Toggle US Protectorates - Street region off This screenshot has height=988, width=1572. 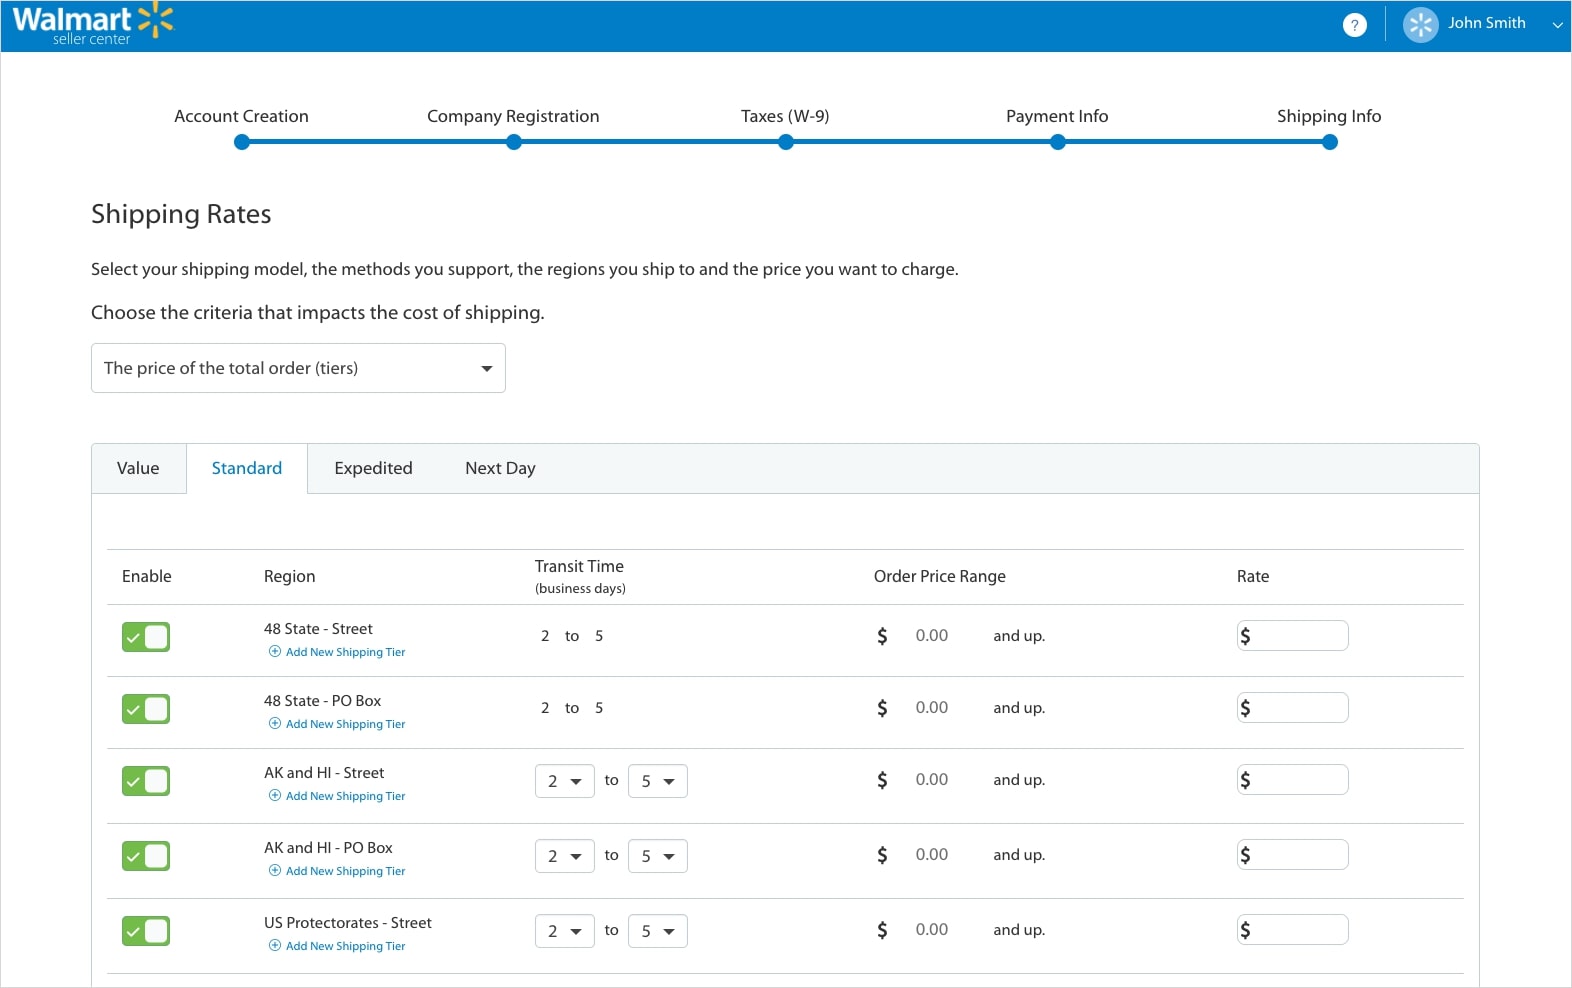tap(146, 931)
